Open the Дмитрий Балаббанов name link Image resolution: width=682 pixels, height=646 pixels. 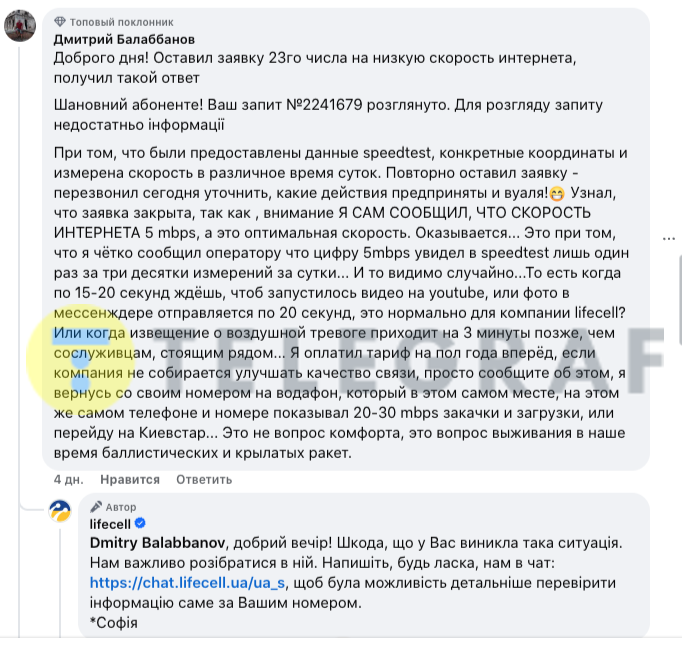(x=124, y=40)
